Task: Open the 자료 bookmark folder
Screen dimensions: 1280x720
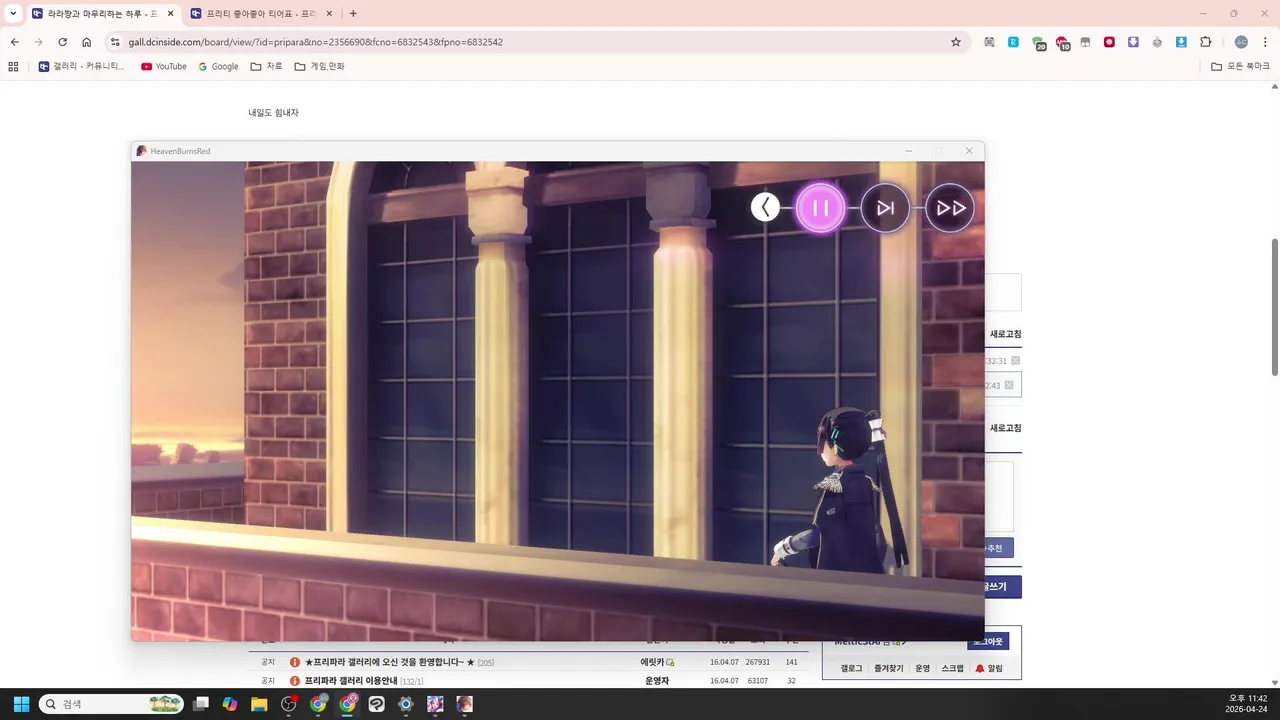Action: [x=266, y=66]
